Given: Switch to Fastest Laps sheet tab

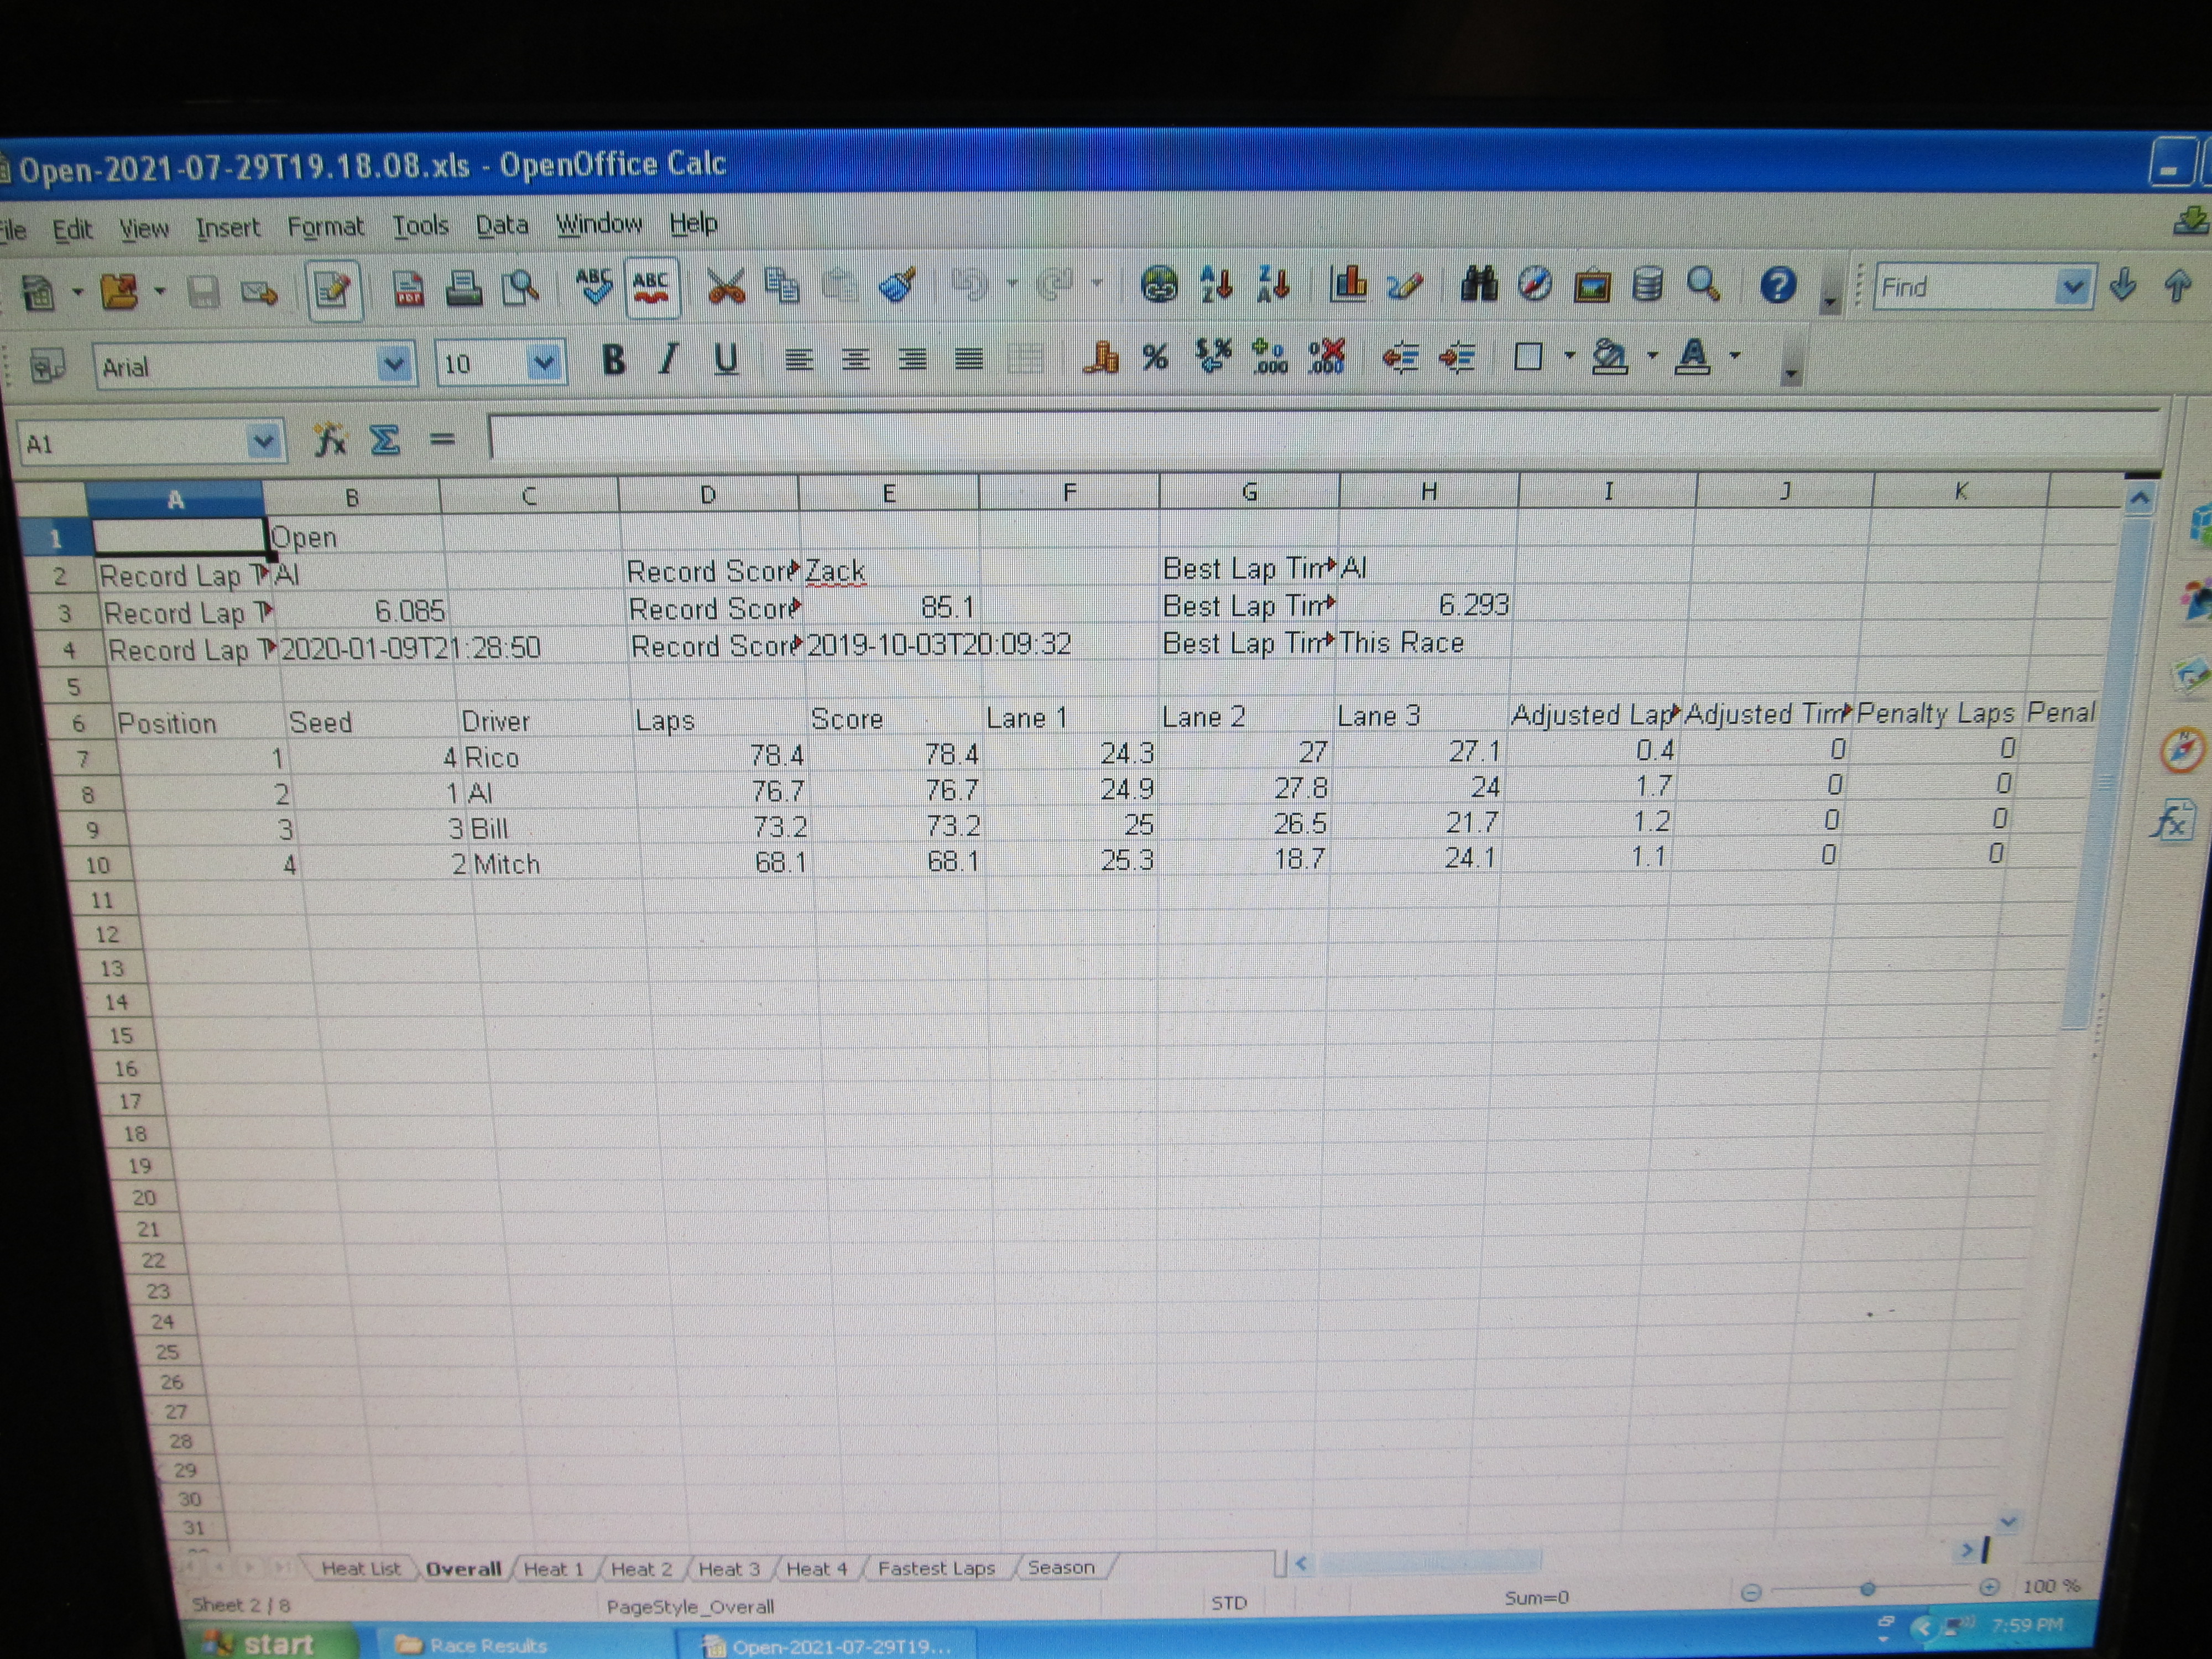Looking at the screenshot, I should point(936,1568).
